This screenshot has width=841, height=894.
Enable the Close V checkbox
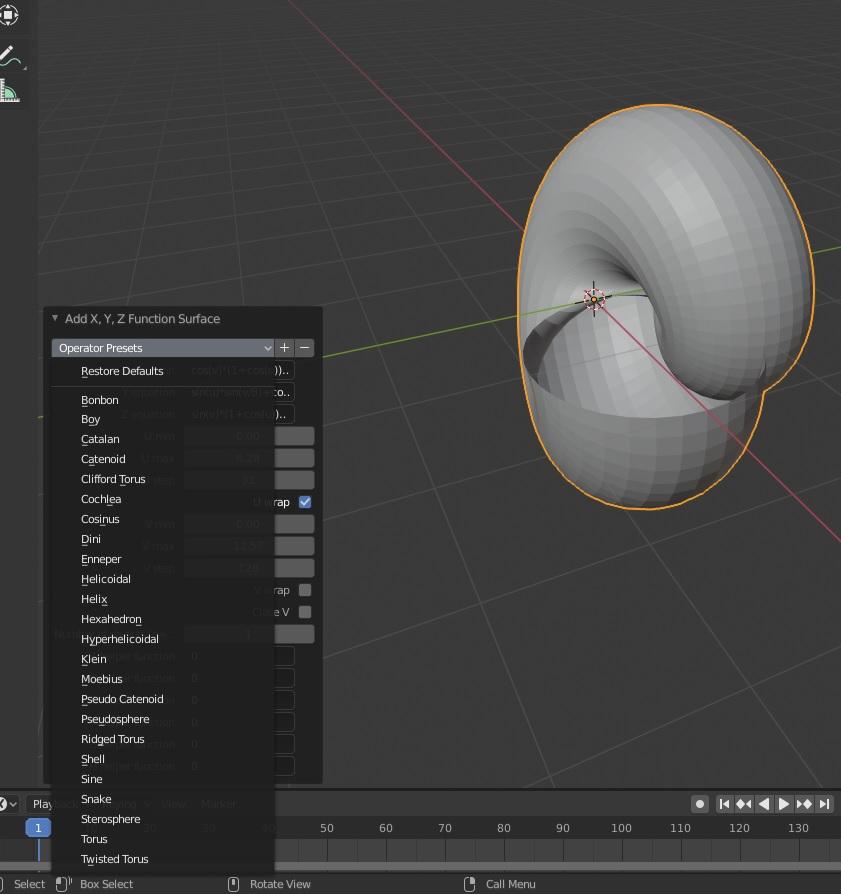pos(305,612)
